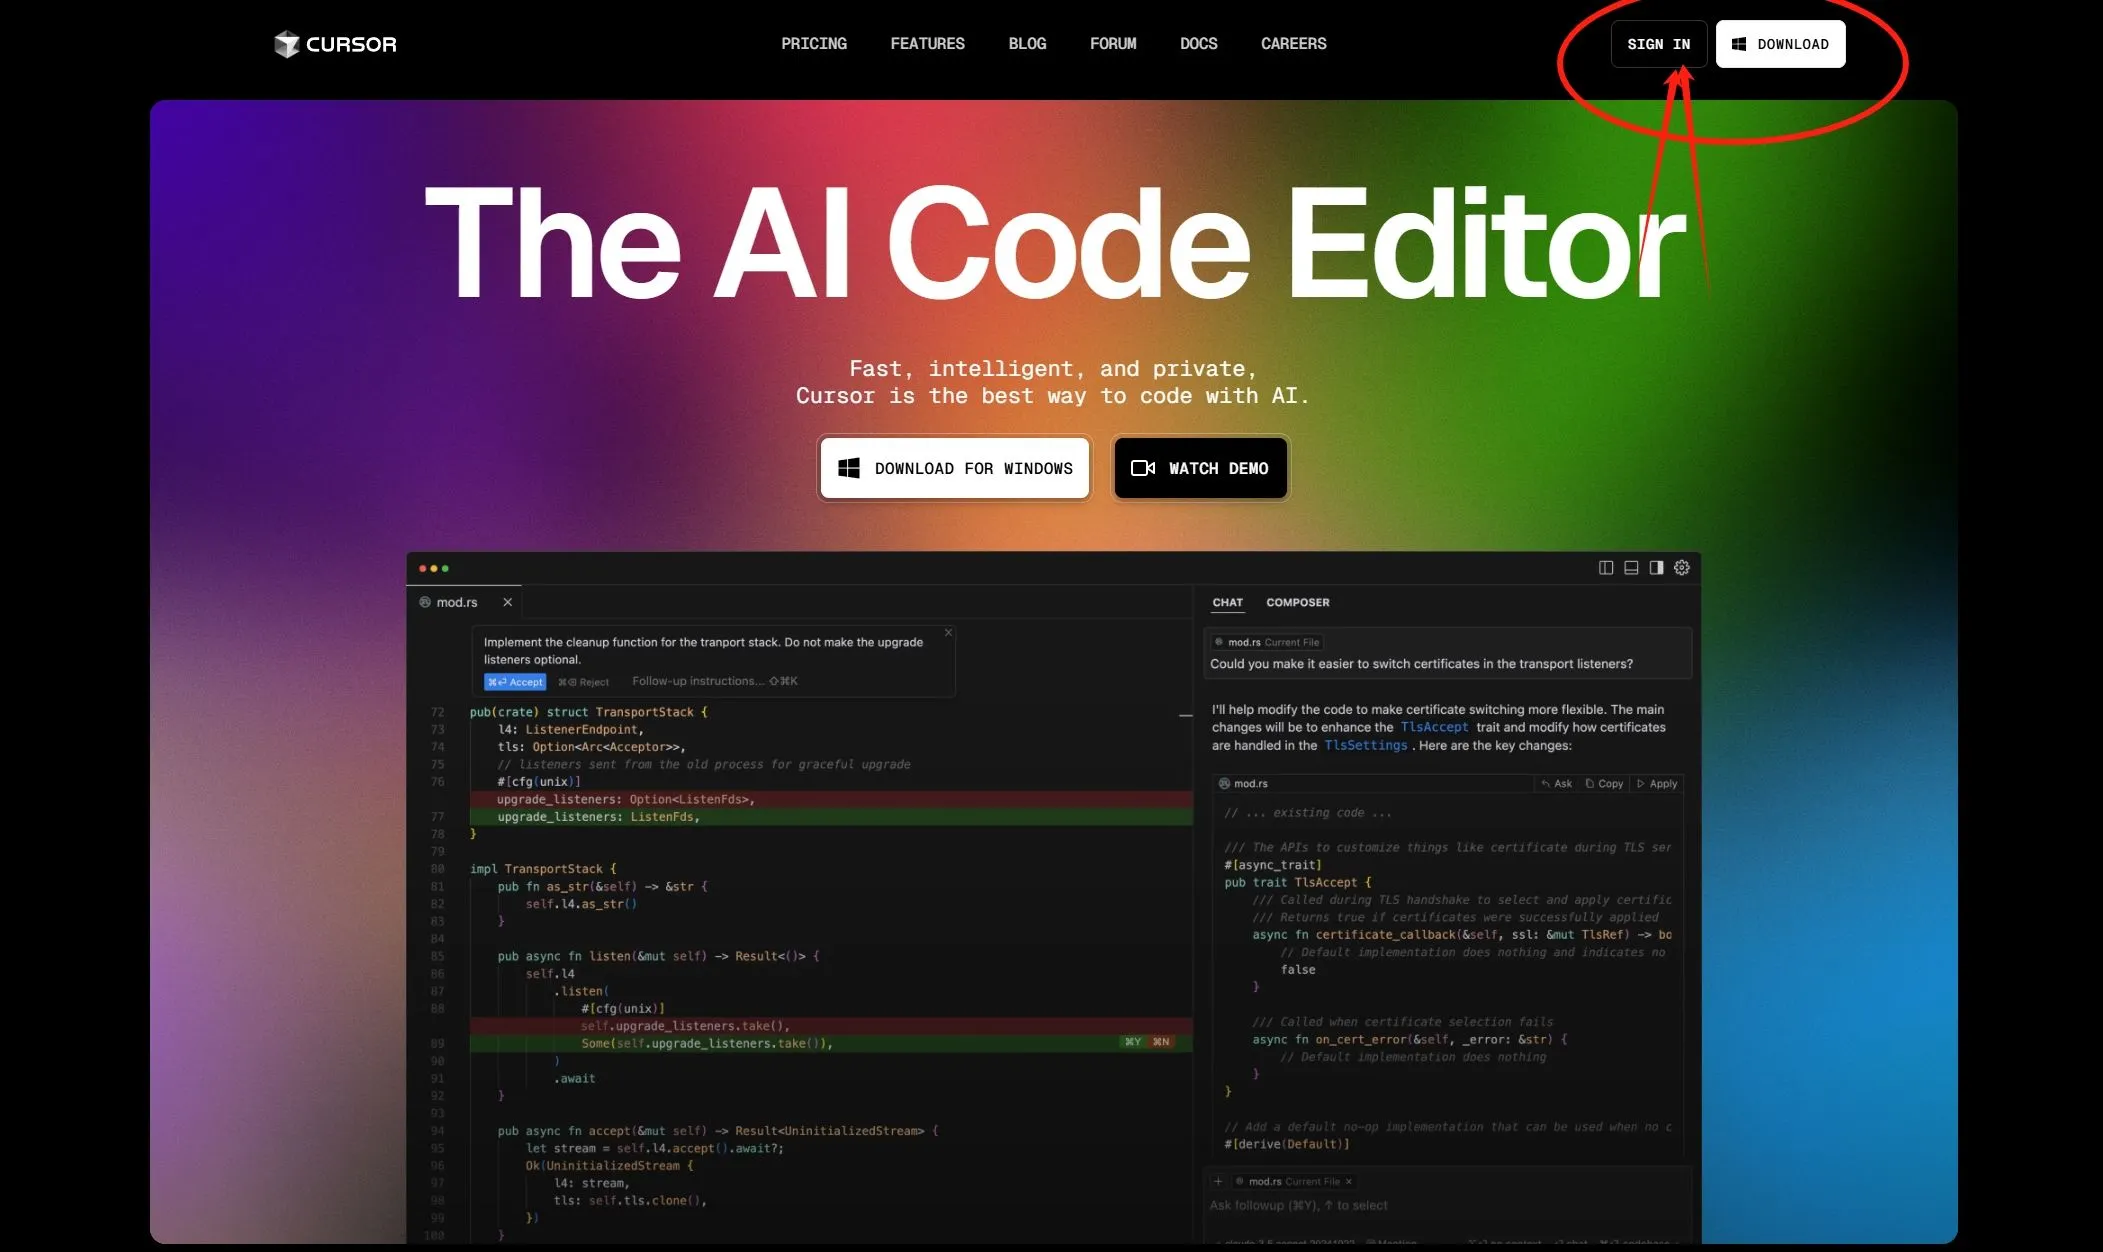
Task: Click the Watch Demo button
Action: click(1200, 468)
